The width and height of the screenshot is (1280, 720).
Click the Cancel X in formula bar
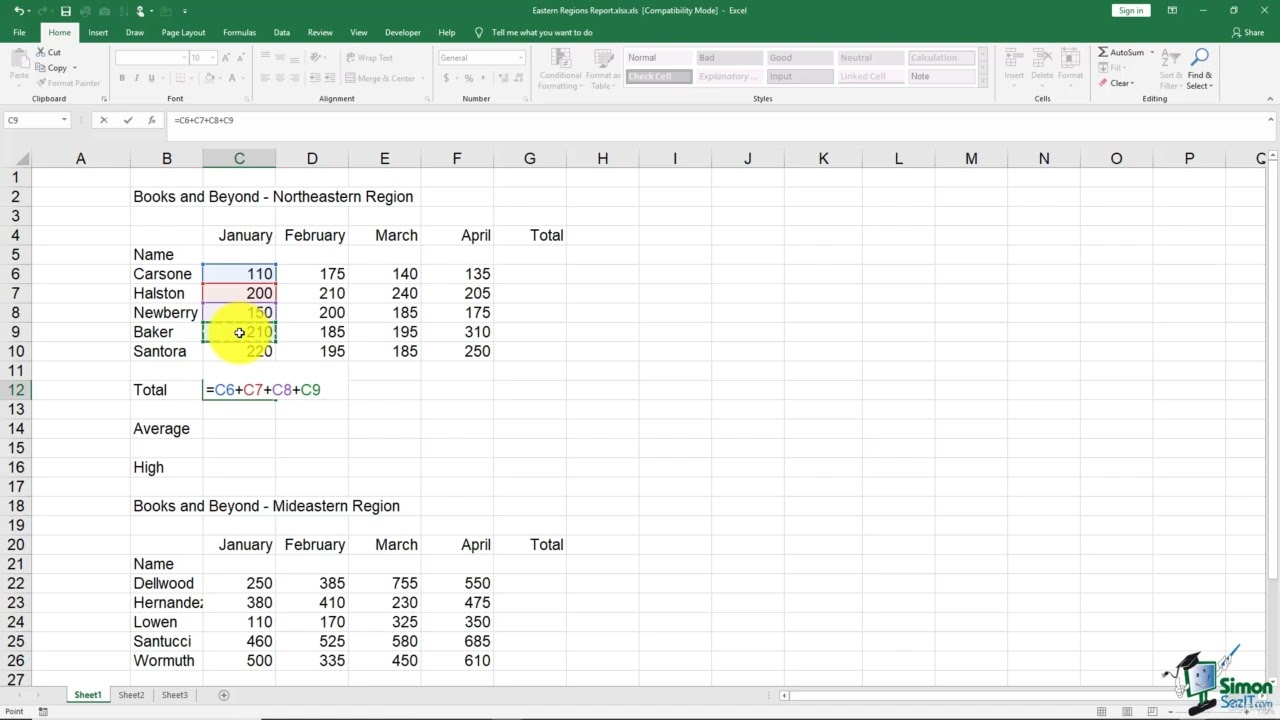click(x=103, y=120)
